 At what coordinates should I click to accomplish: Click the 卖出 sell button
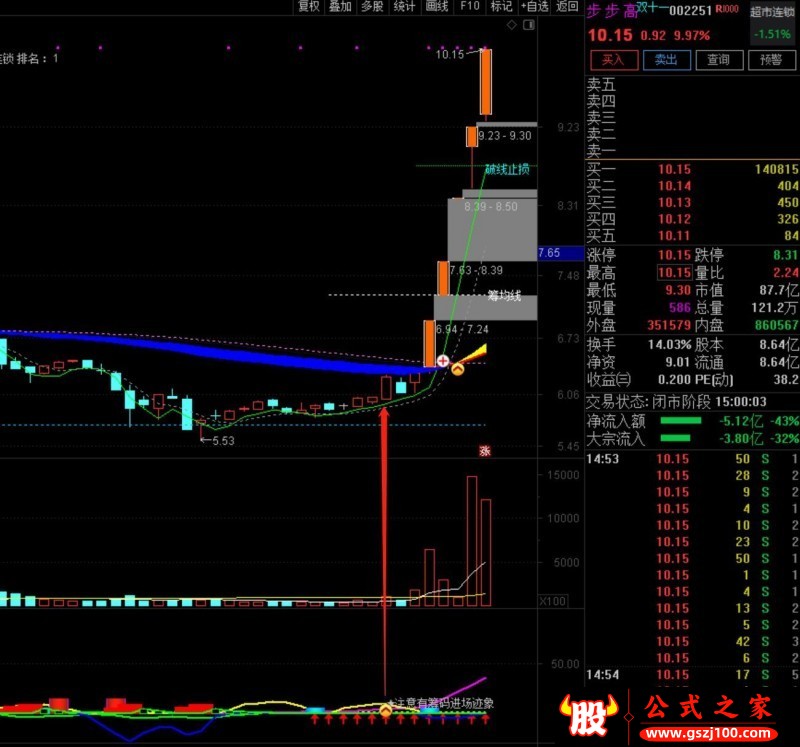point(666,60)
